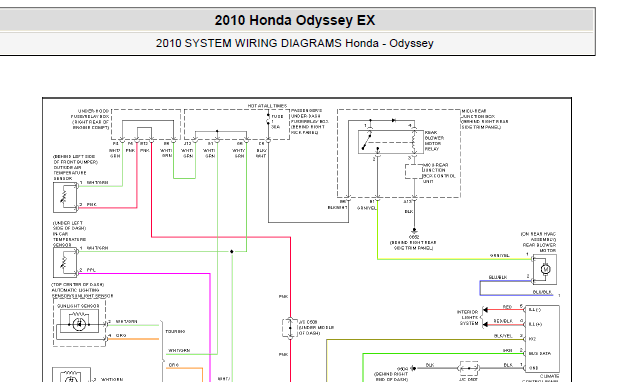Click the relay diode symbol above the relay
The width and height of the screenshot is (622, 382).
coord(393,120)
